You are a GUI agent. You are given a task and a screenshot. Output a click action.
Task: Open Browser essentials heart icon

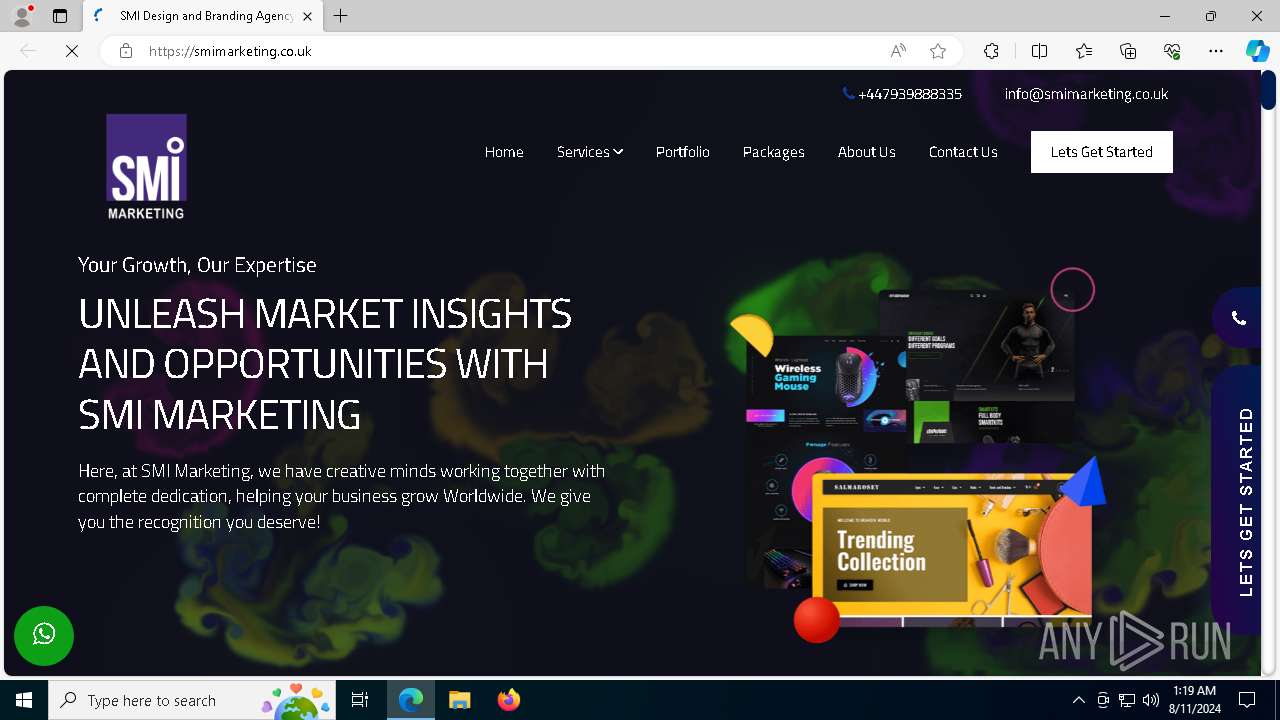(1172, 51)
